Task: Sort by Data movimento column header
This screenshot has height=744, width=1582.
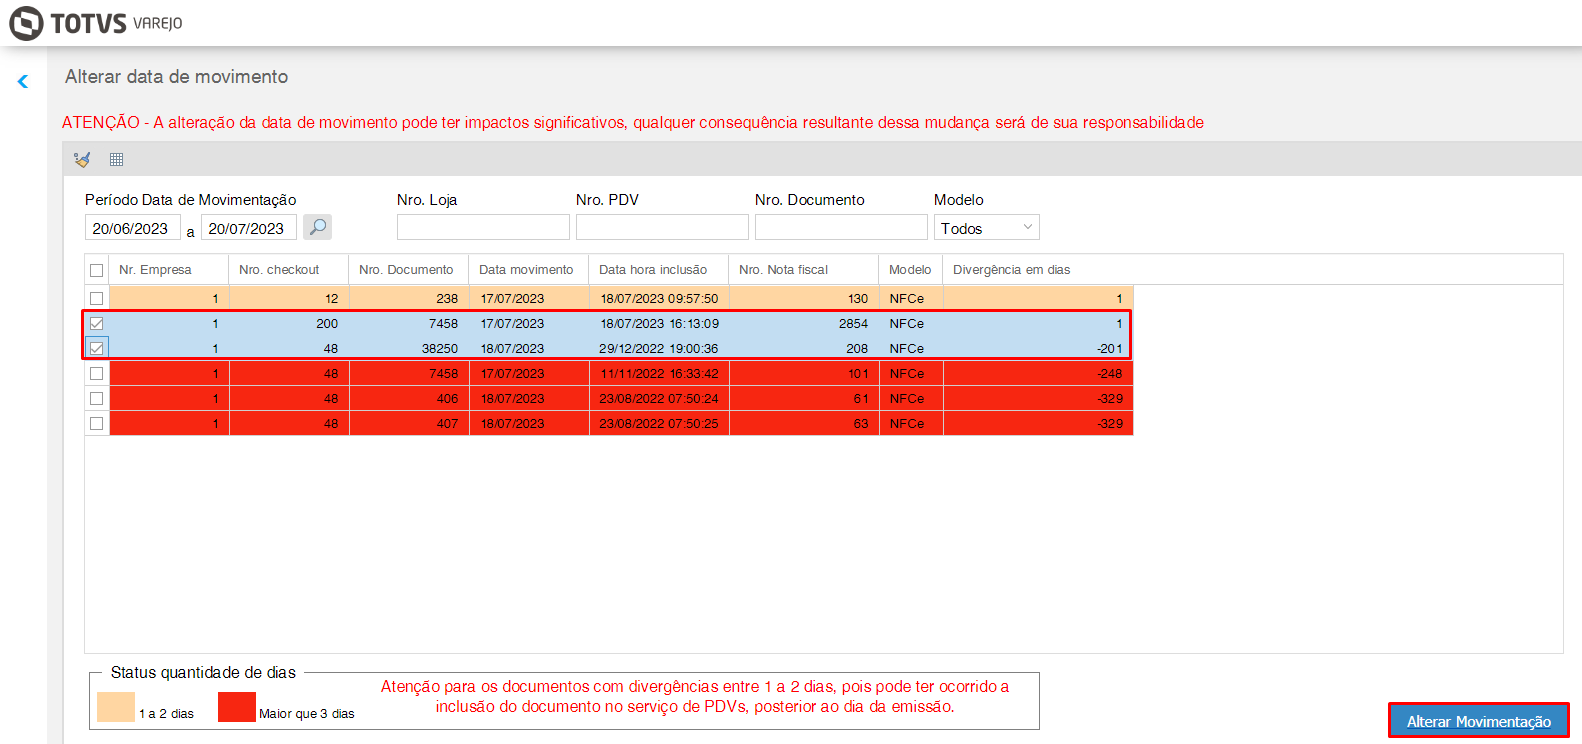Action: 529,270
